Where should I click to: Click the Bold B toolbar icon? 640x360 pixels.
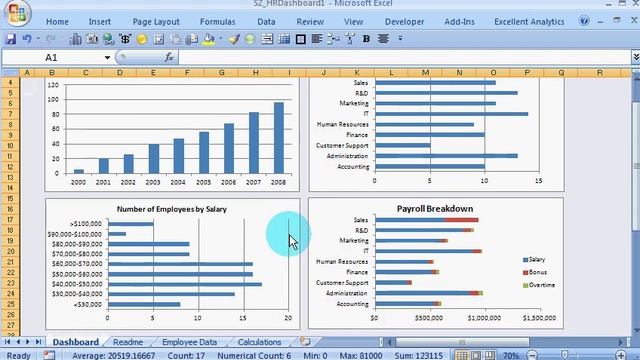tap(366, 39)
